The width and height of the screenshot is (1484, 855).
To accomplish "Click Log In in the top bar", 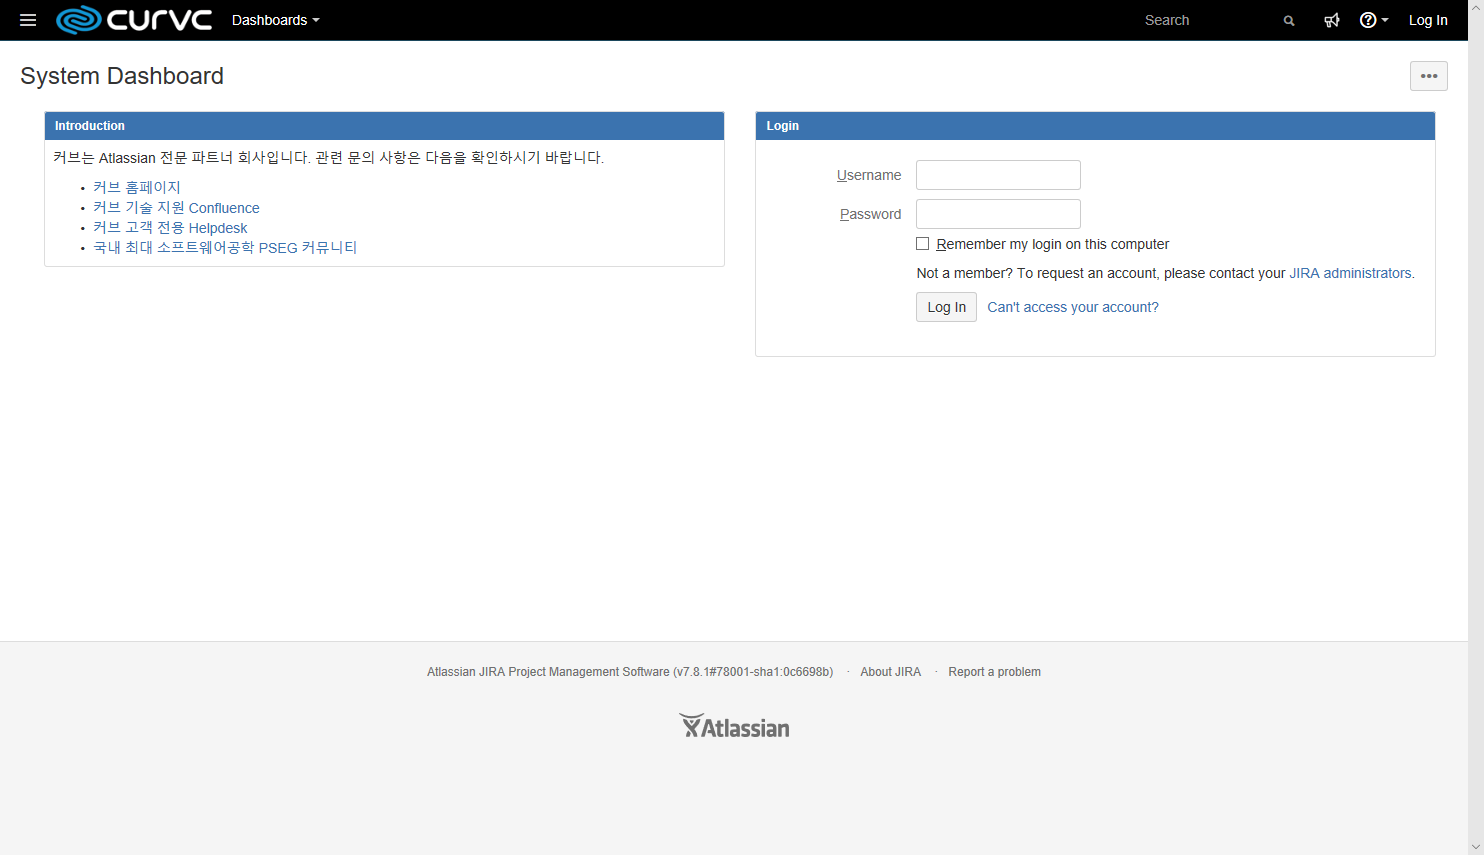I will 1428,20.
